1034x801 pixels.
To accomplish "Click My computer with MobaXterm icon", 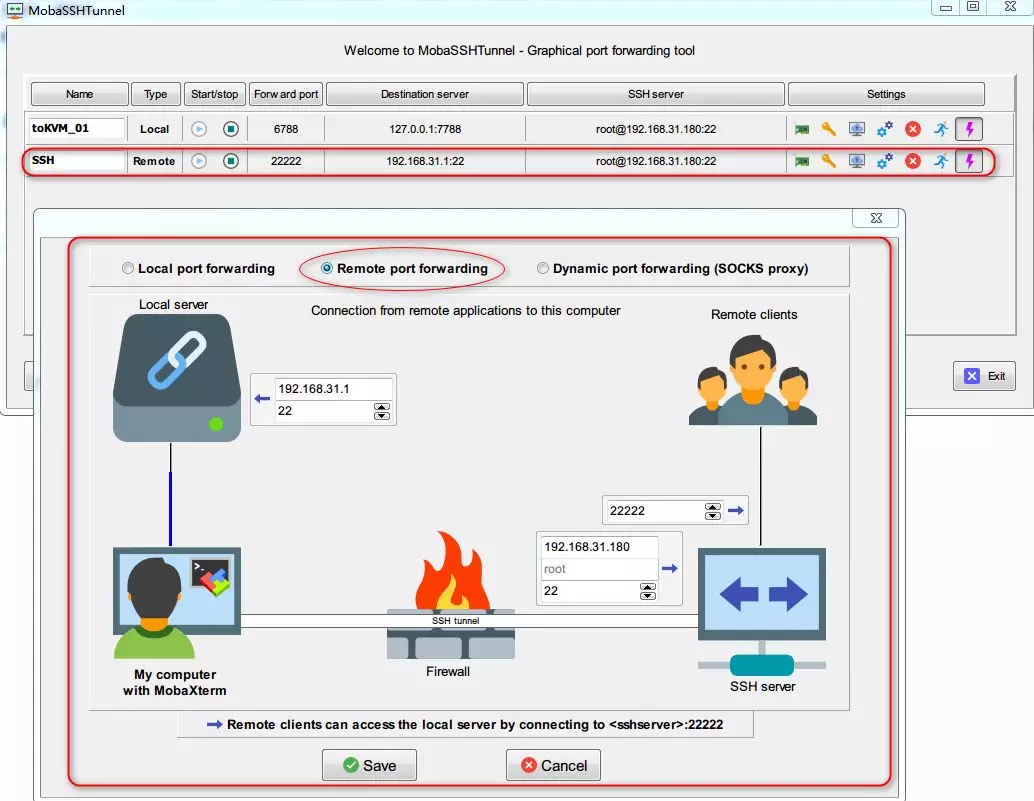I will tap(177, 603).
